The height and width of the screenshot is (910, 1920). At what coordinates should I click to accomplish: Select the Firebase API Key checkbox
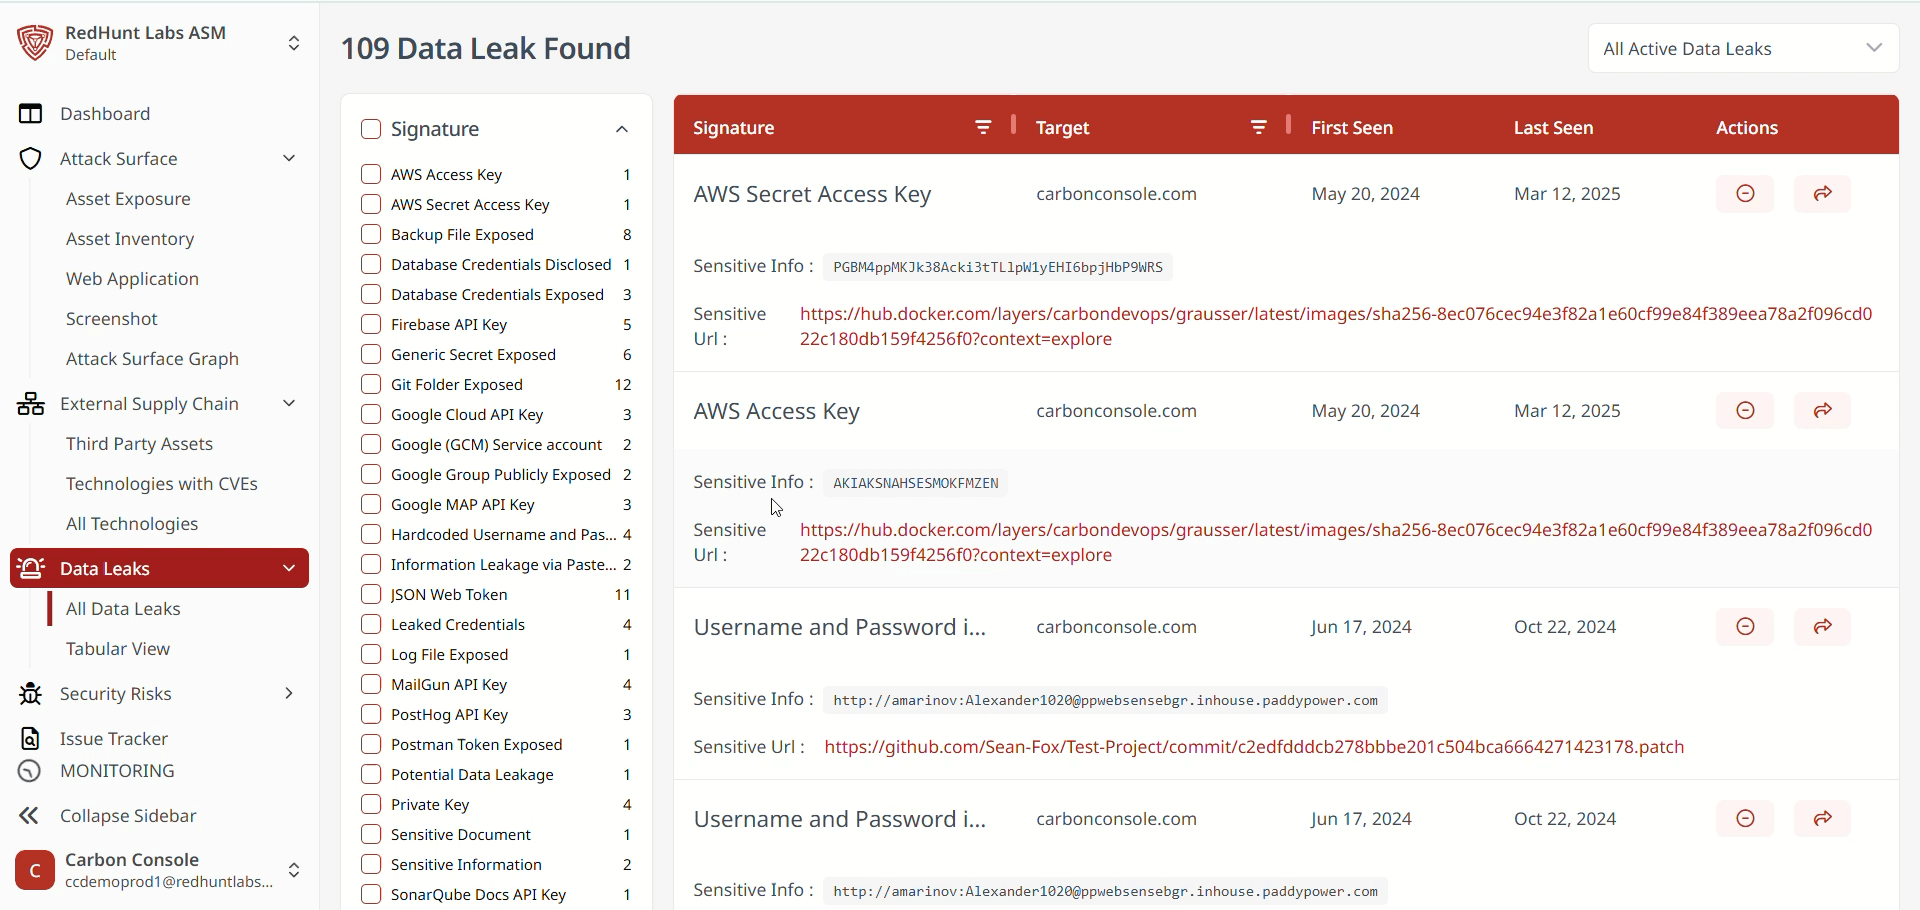tap(371, 324)
